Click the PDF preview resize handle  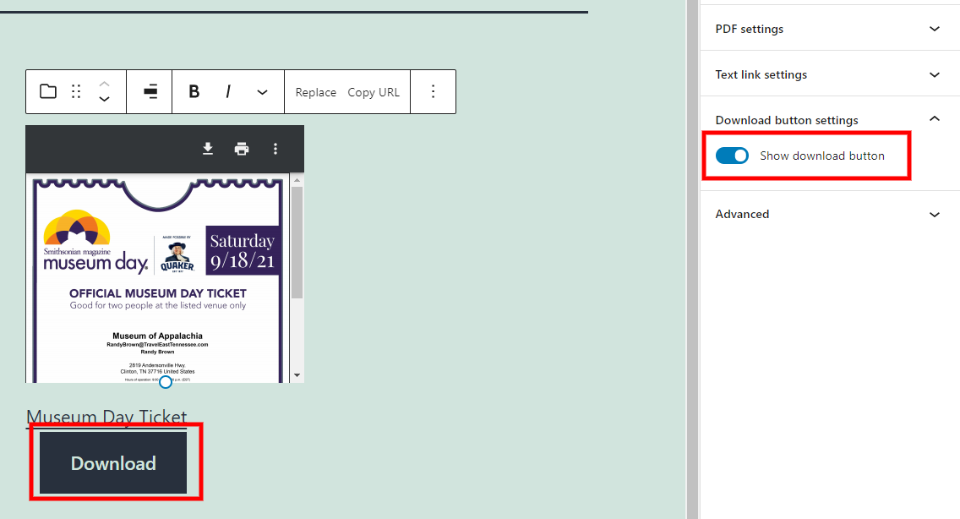pyautogui.click(x=165, y=382)
